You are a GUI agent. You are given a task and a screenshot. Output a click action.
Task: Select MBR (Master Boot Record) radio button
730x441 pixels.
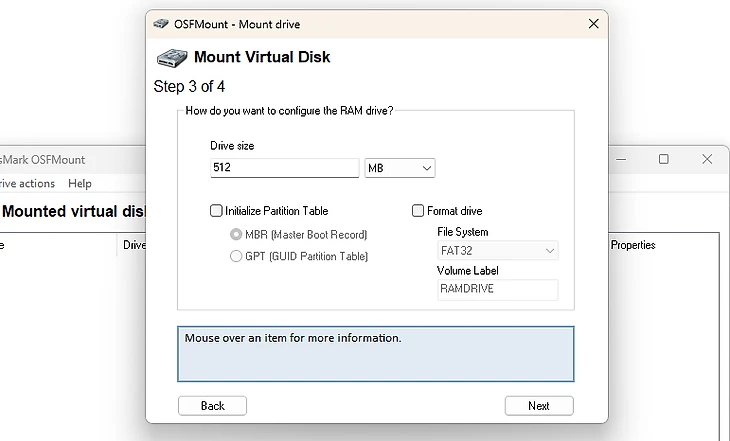click(x=236, y=235)
